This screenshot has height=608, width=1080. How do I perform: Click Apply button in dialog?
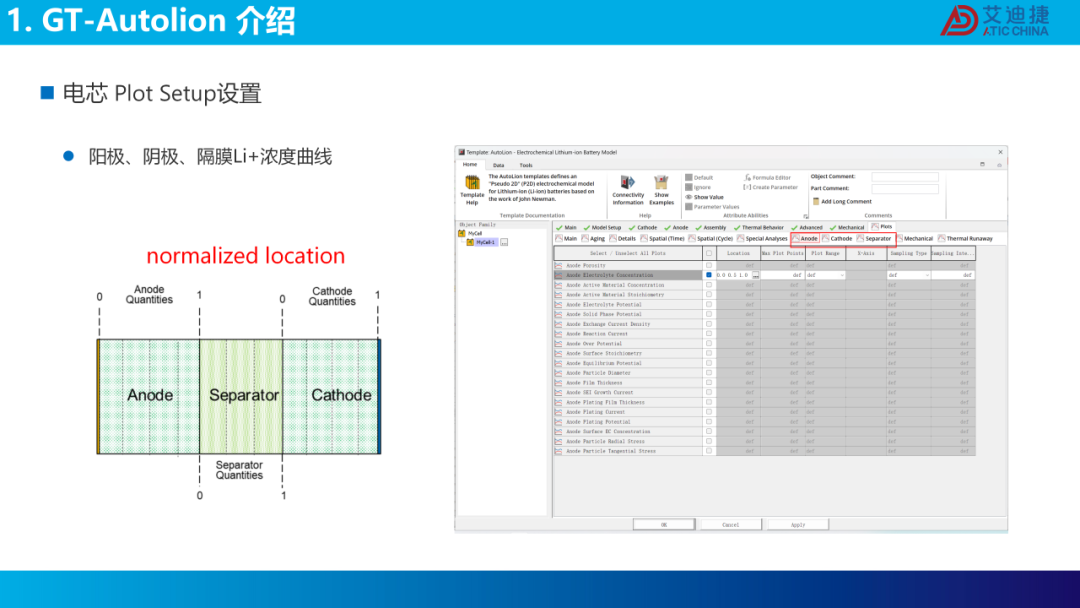click(798, 525)
